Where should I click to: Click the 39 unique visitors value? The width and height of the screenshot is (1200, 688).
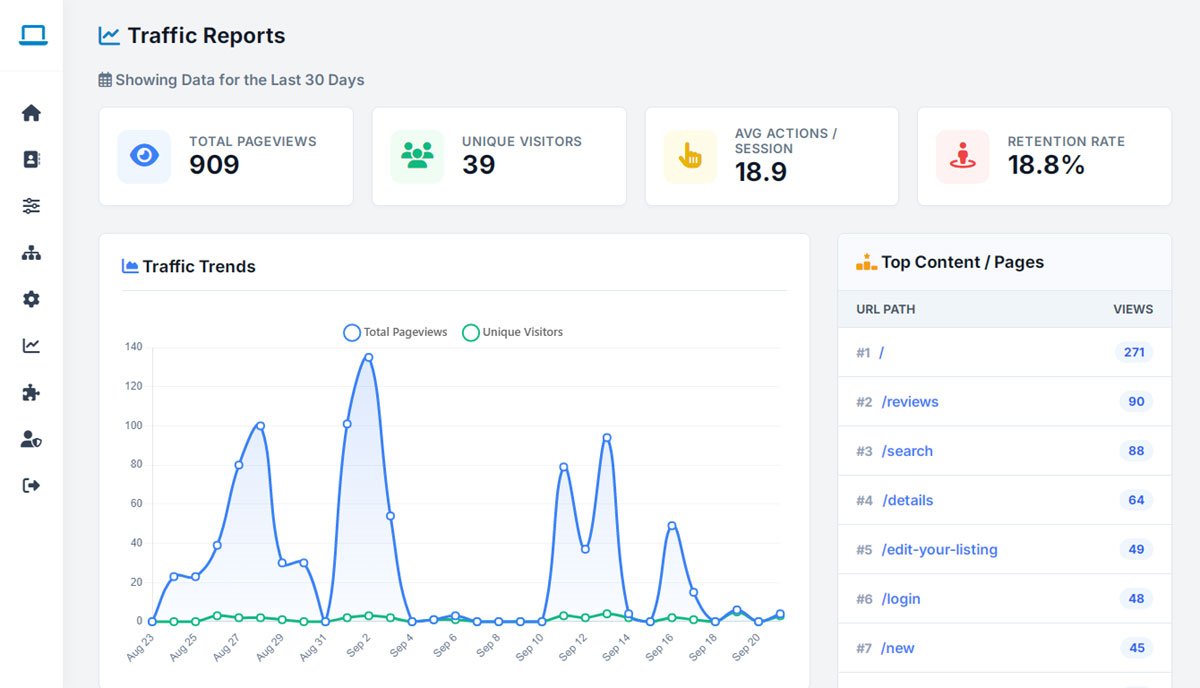point(479,165)
